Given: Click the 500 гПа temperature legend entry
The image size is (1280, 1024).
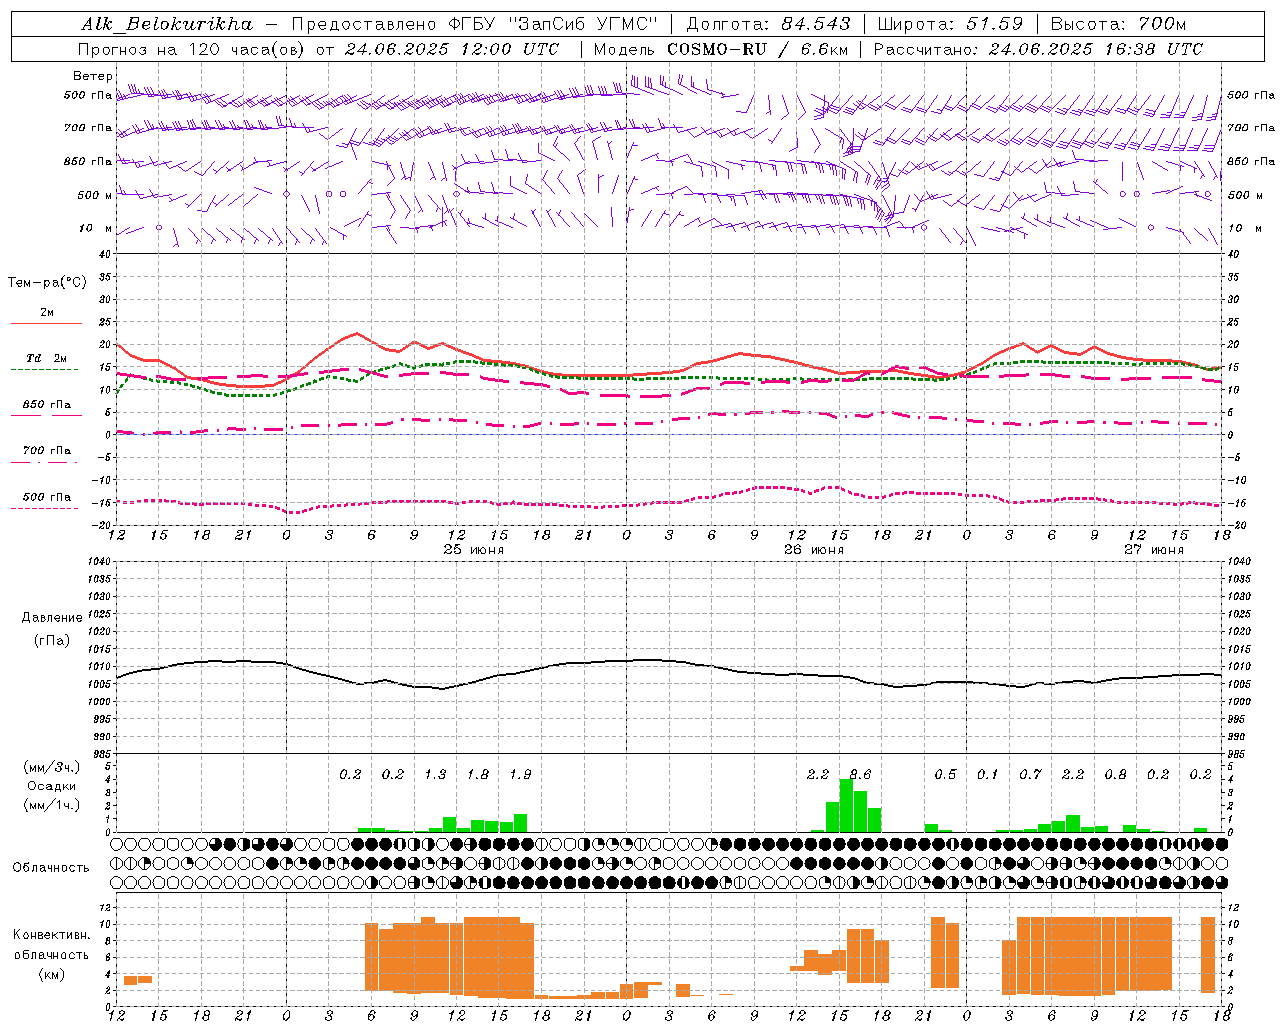Looking at the screenshot, I should tap(47, 497).
